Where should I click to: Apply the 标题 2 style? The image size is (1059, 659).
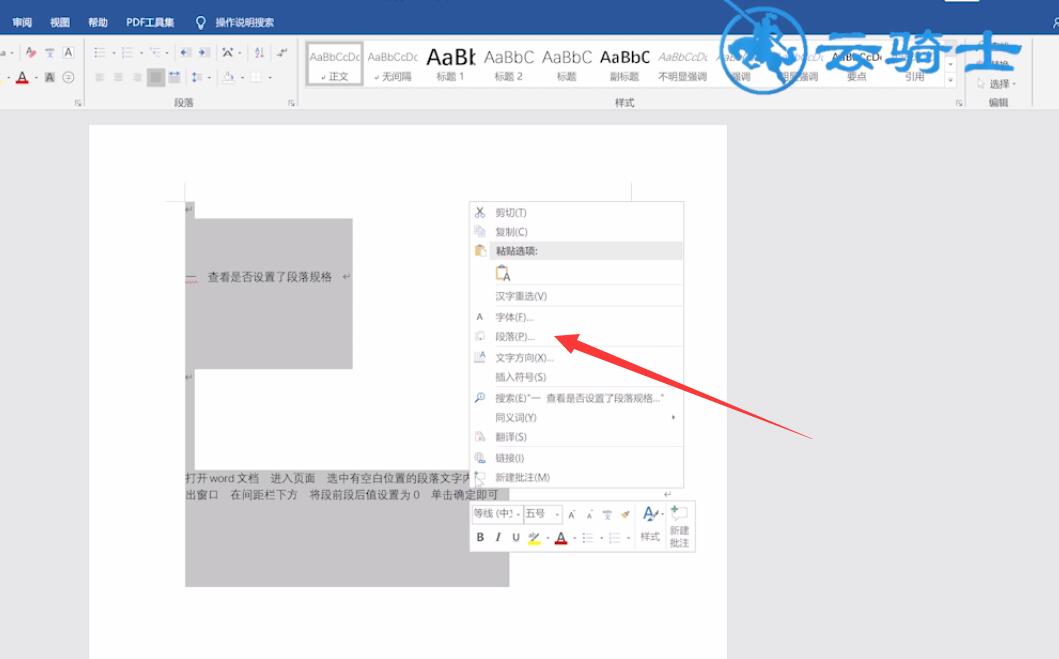click(x=509, y=64)
